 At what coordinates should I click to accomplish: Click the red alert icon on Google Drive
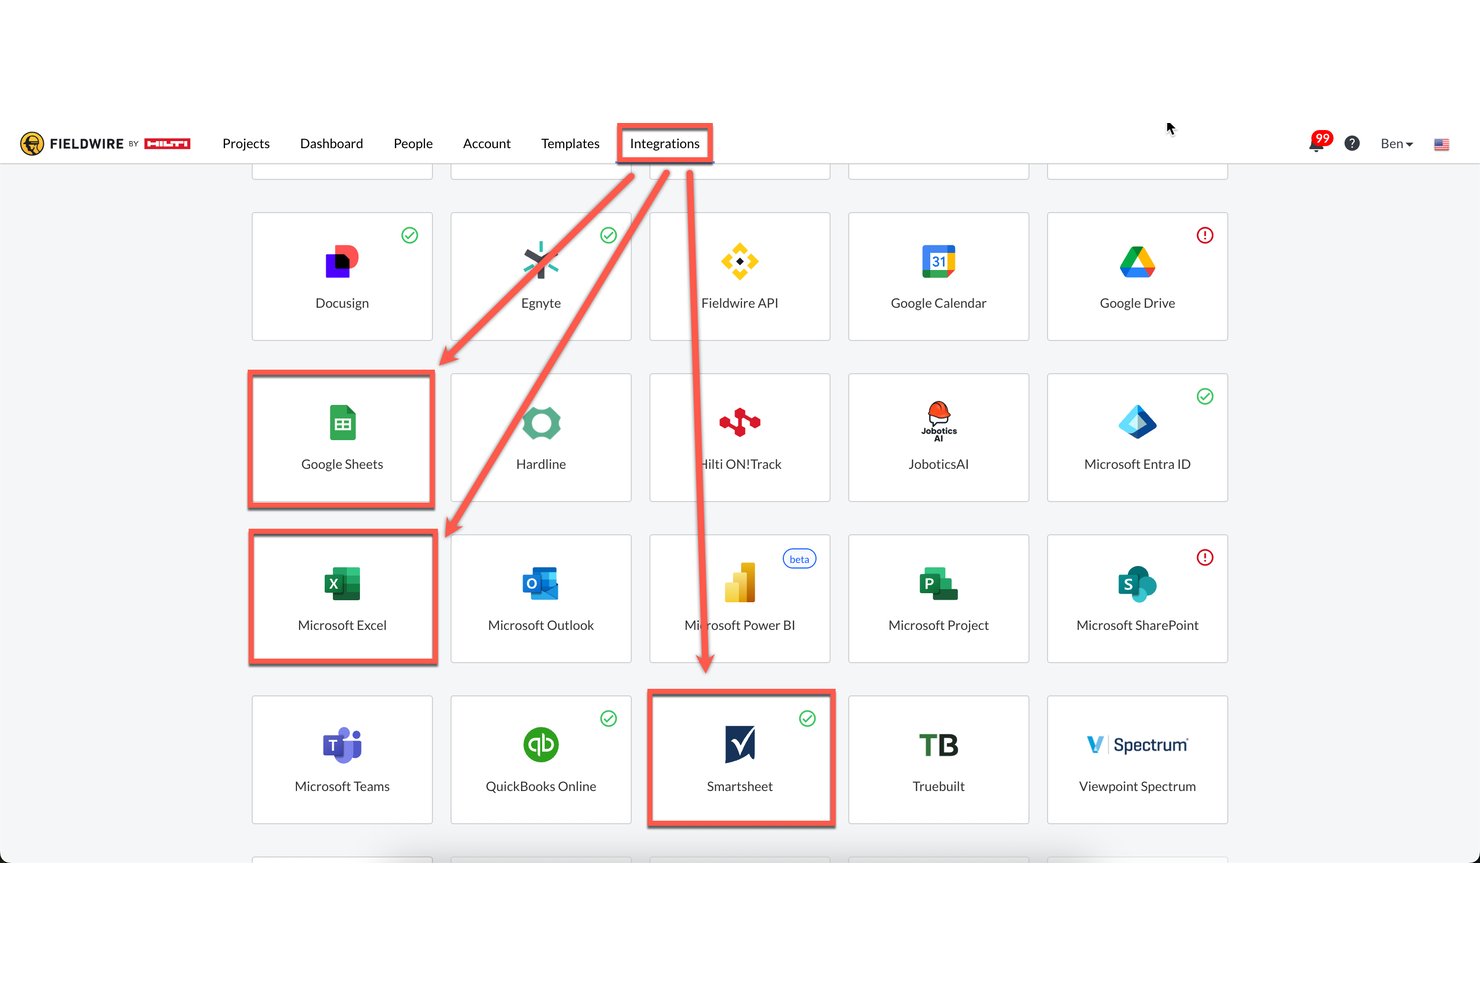click(1205, 236)
